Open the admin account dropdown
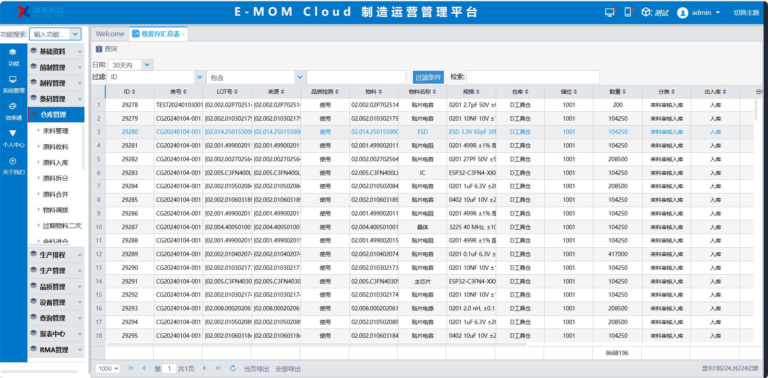The width and height of the screenshot is (768, 378). tap(718, 13)
